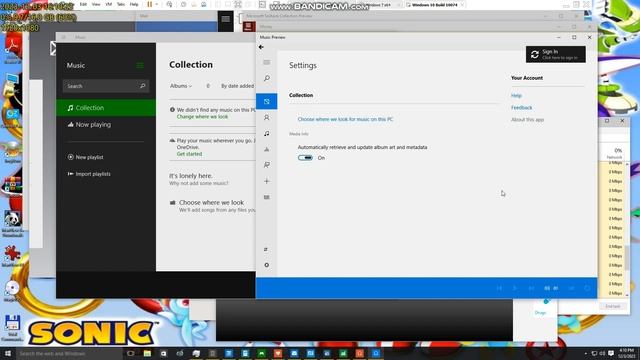Click 'Search the web and Windows' taskbar box
This screenshot has width=640, height=360.
pos(69,353)
